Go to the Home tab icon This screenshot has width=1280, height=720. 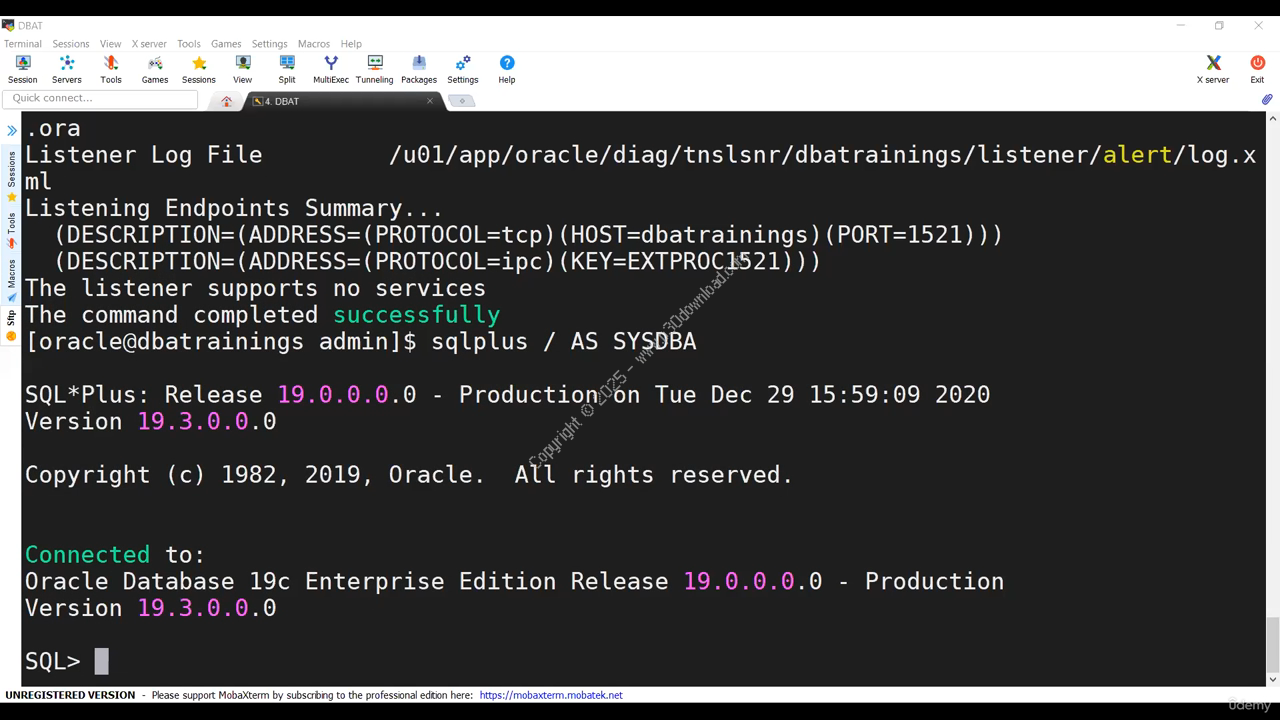(x=226, y=101)
